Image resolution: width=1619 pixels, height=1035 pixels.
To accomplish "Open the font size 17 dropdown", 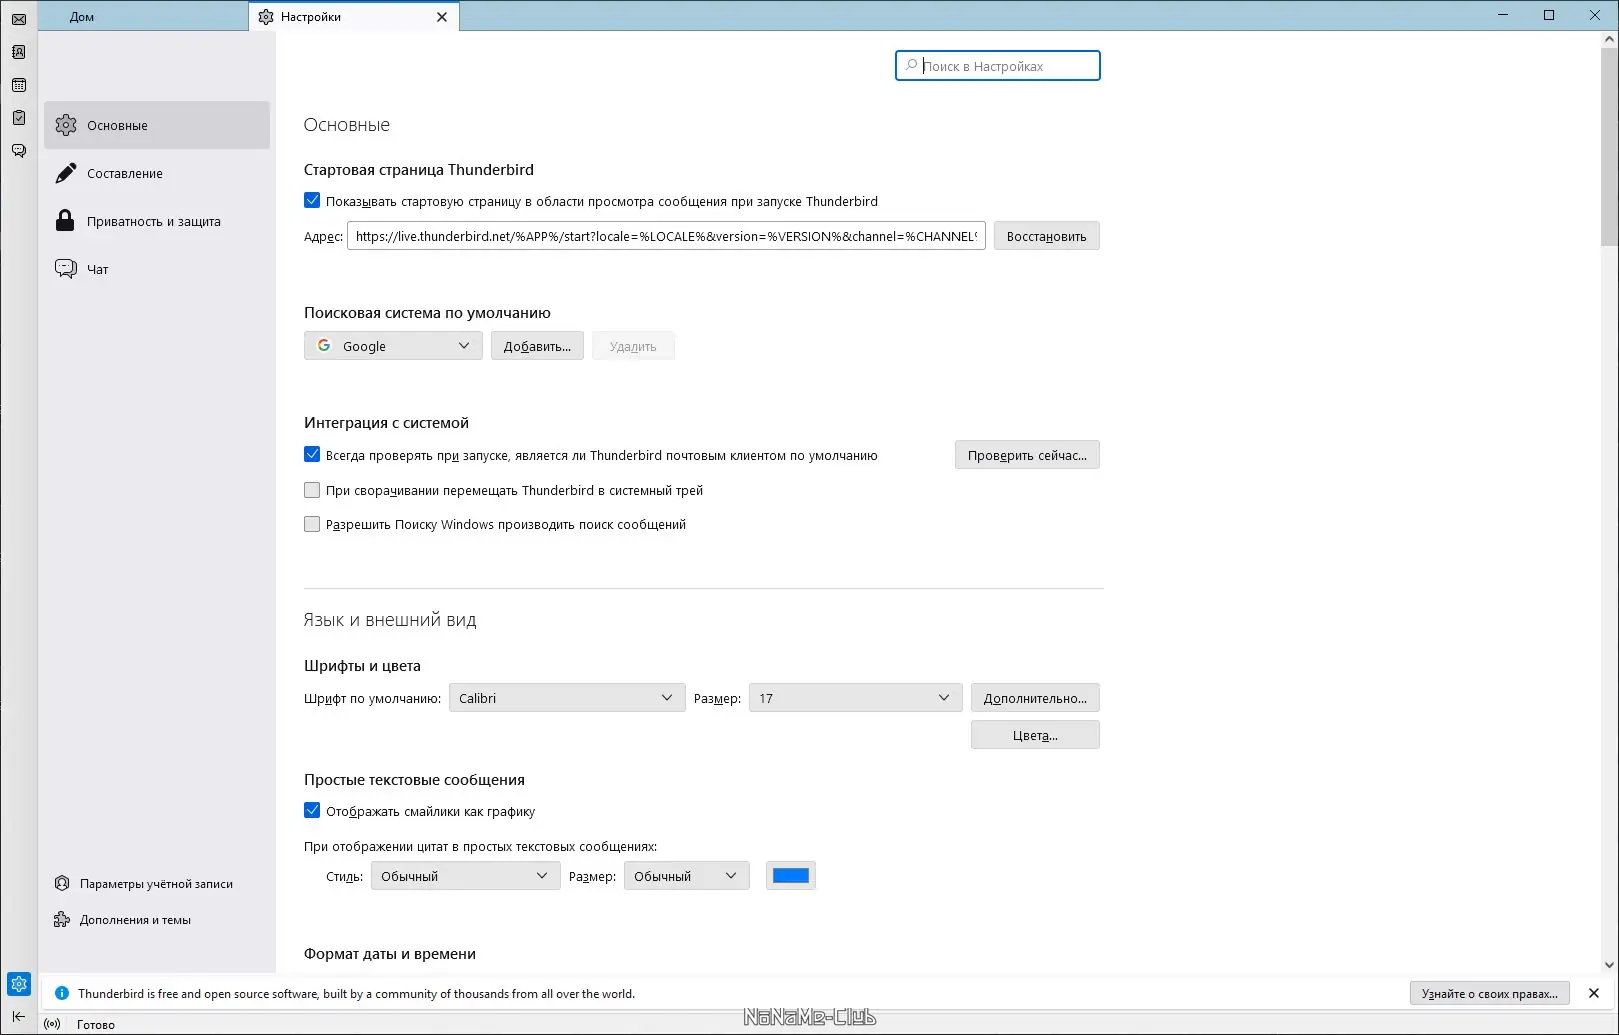I will point(855,698).
